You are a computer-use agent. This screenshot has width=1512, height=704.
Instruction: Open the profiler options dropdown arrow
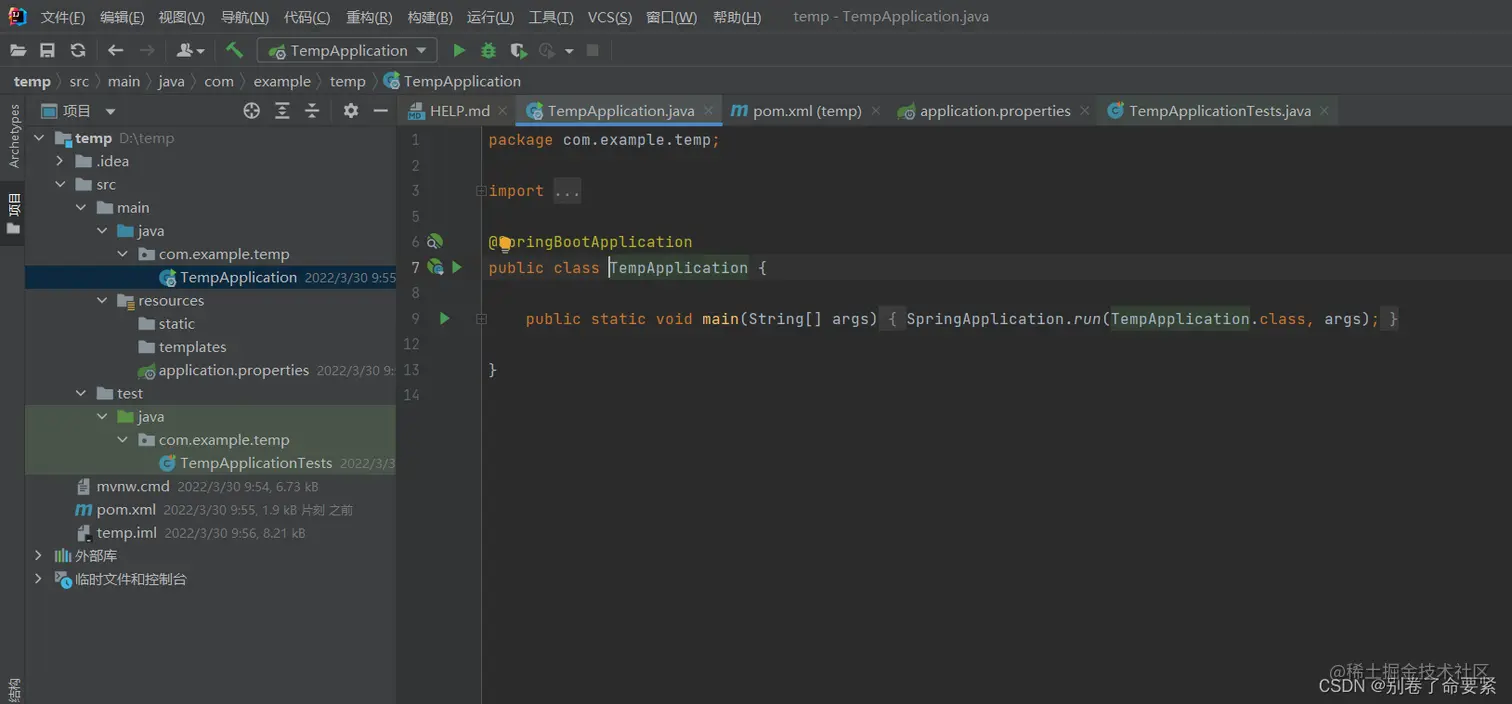[569, 50]
